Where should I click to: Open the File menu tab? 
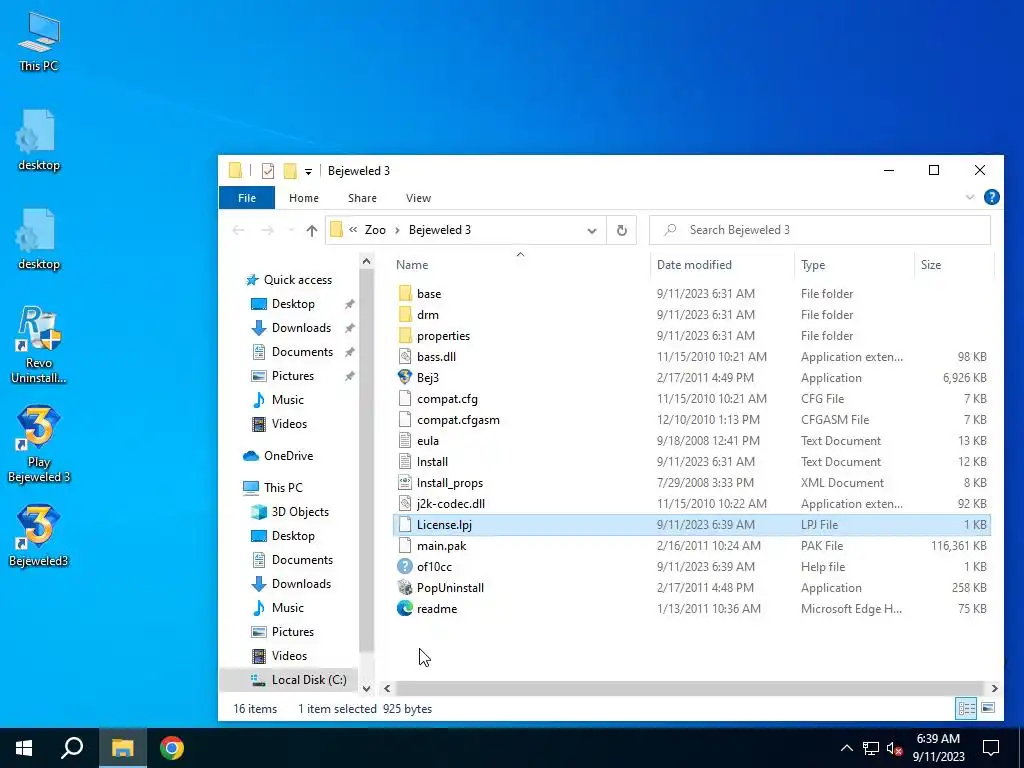pos(247,198)
